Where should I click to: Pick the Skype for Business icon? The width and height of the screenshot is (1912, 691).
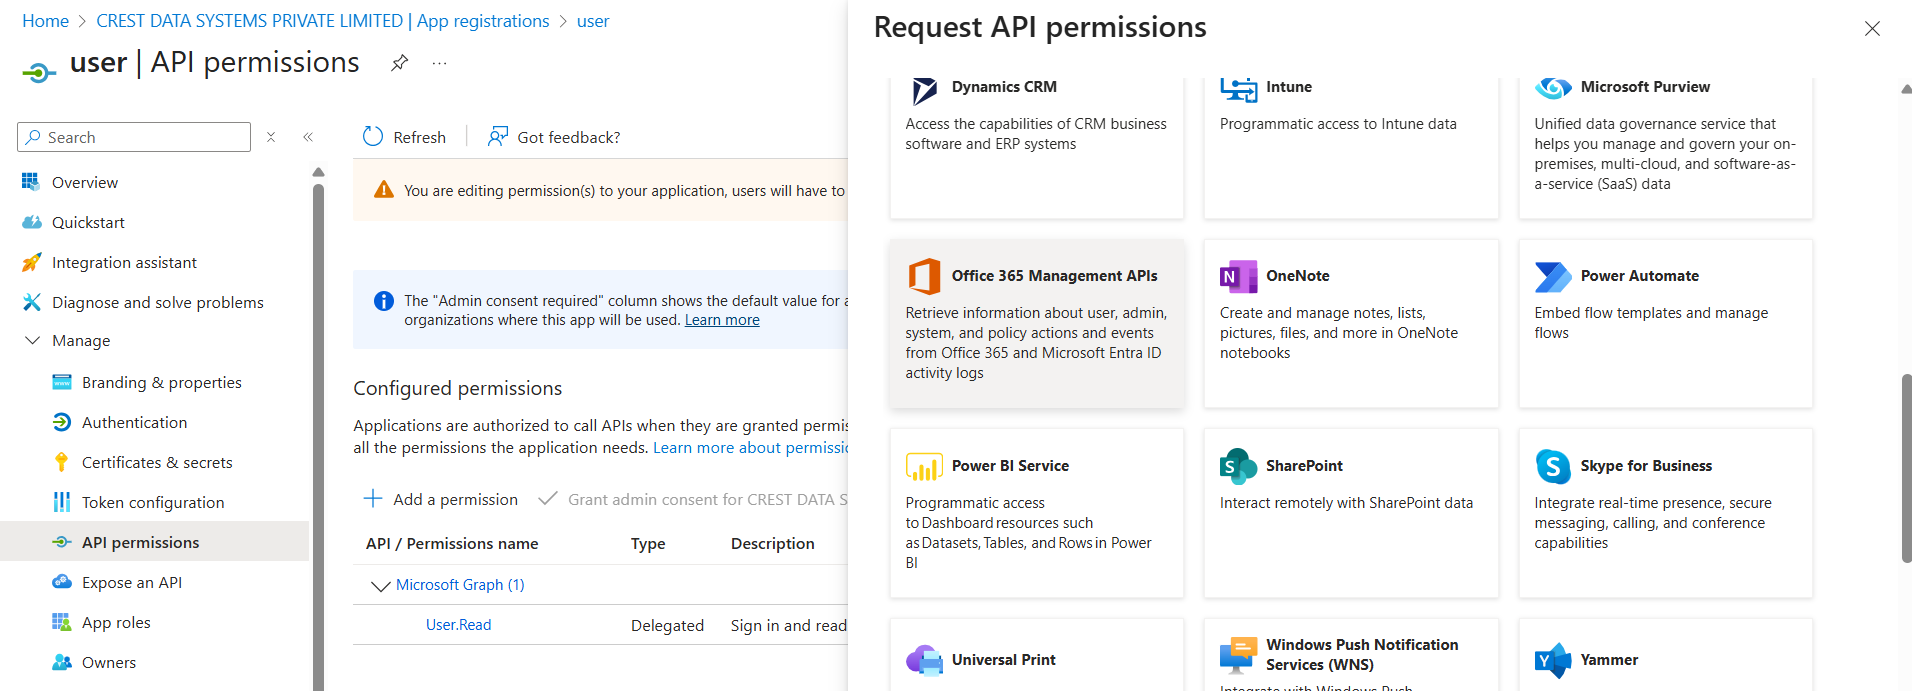pyautogui.click(x=1552, y=466)
